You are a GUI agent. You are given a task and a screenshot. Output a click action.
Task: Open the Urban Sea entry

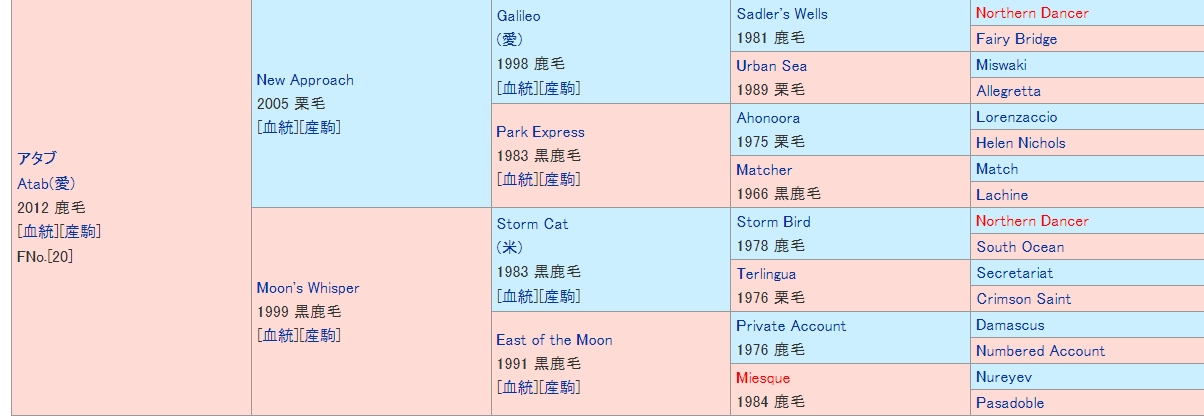coord(771,66)
